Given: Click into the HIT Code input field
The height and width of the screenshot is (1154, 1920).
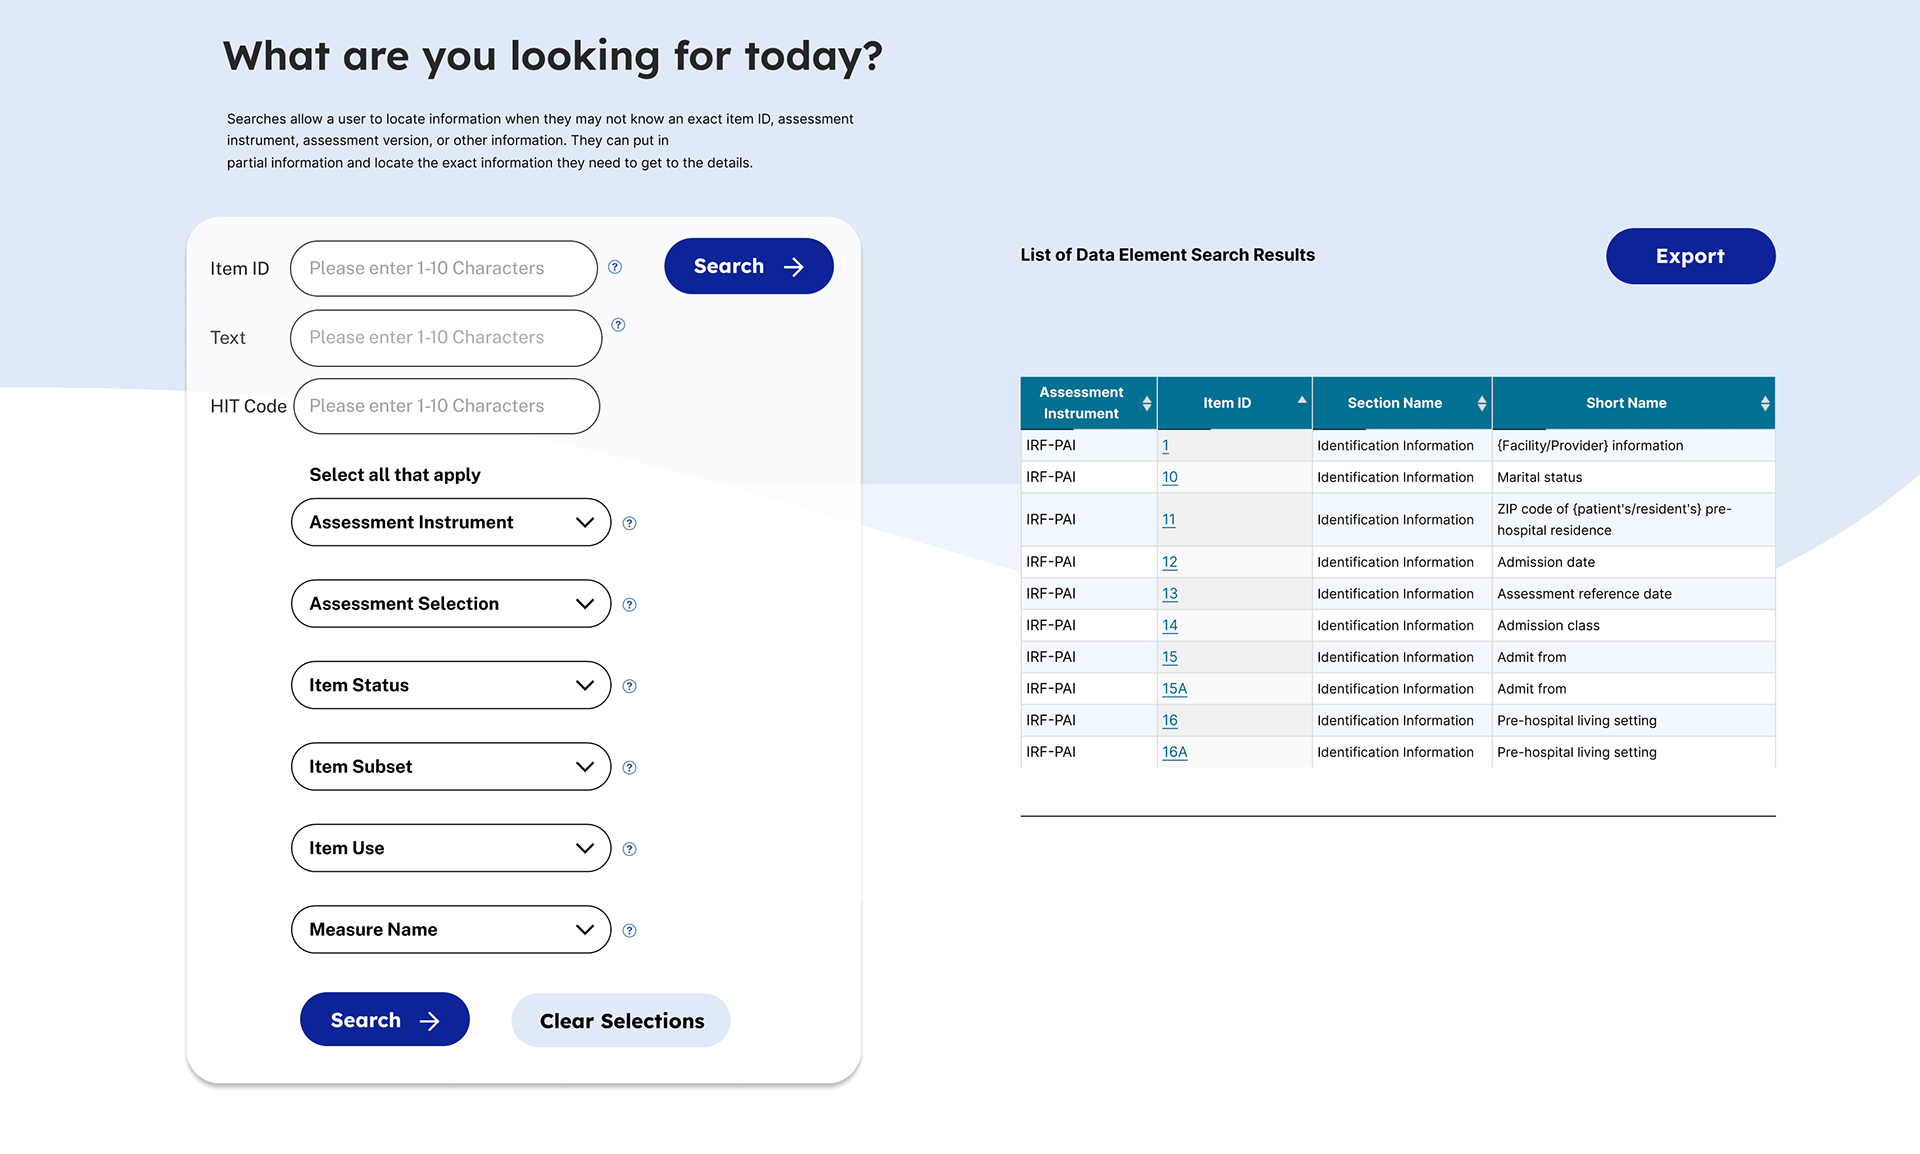Looking at the screenshot, I should 447,406.
